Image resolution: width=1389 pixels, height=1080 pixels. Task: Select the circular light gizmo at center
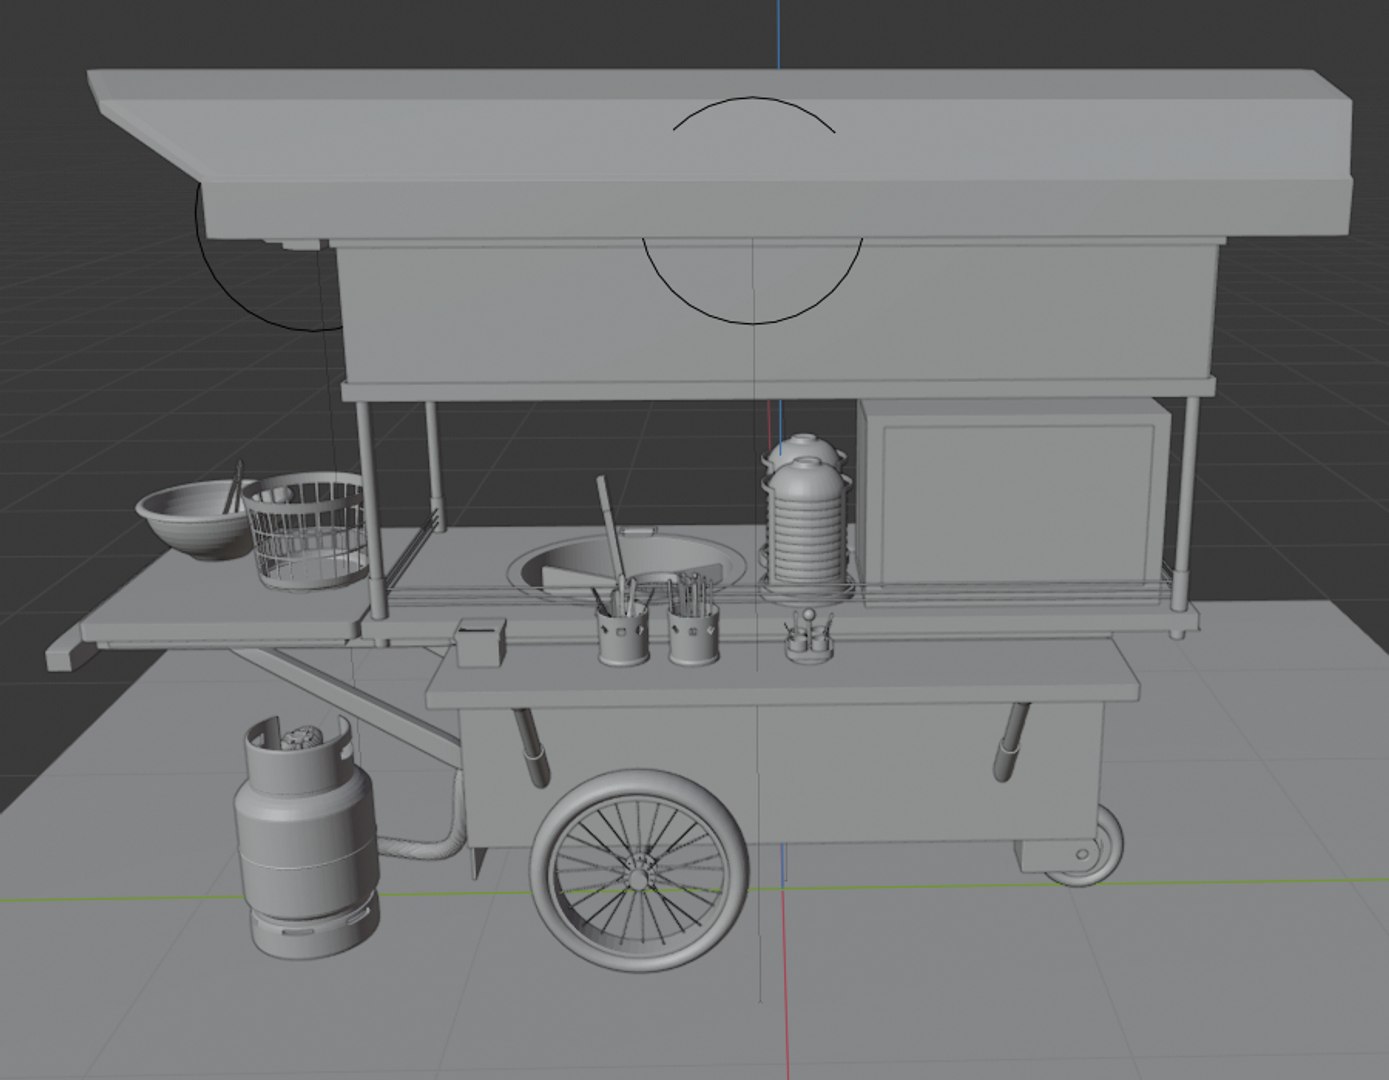point(752,210)
